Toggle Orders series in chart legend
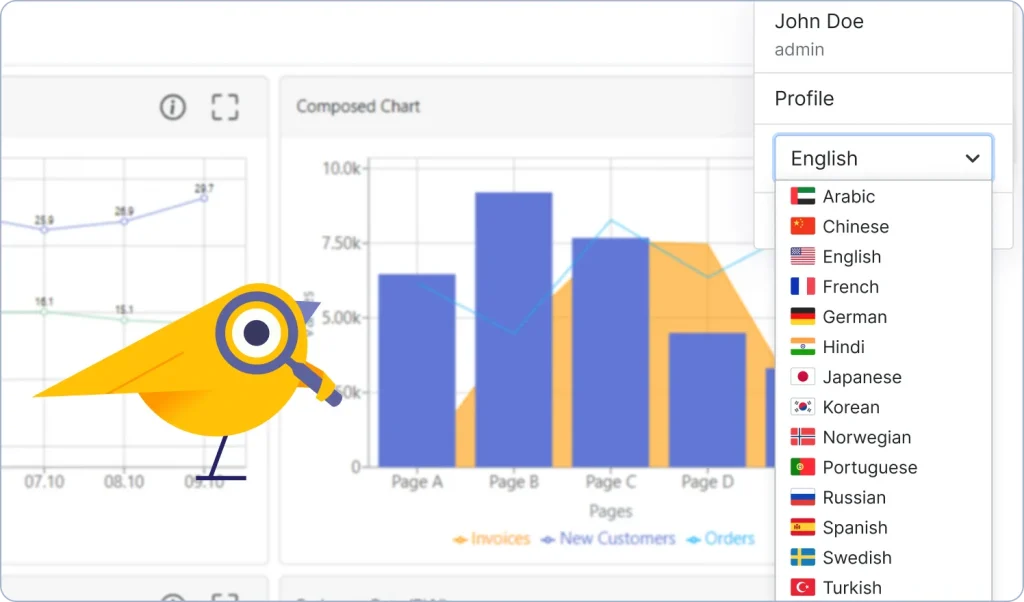 tap(720, 539)
